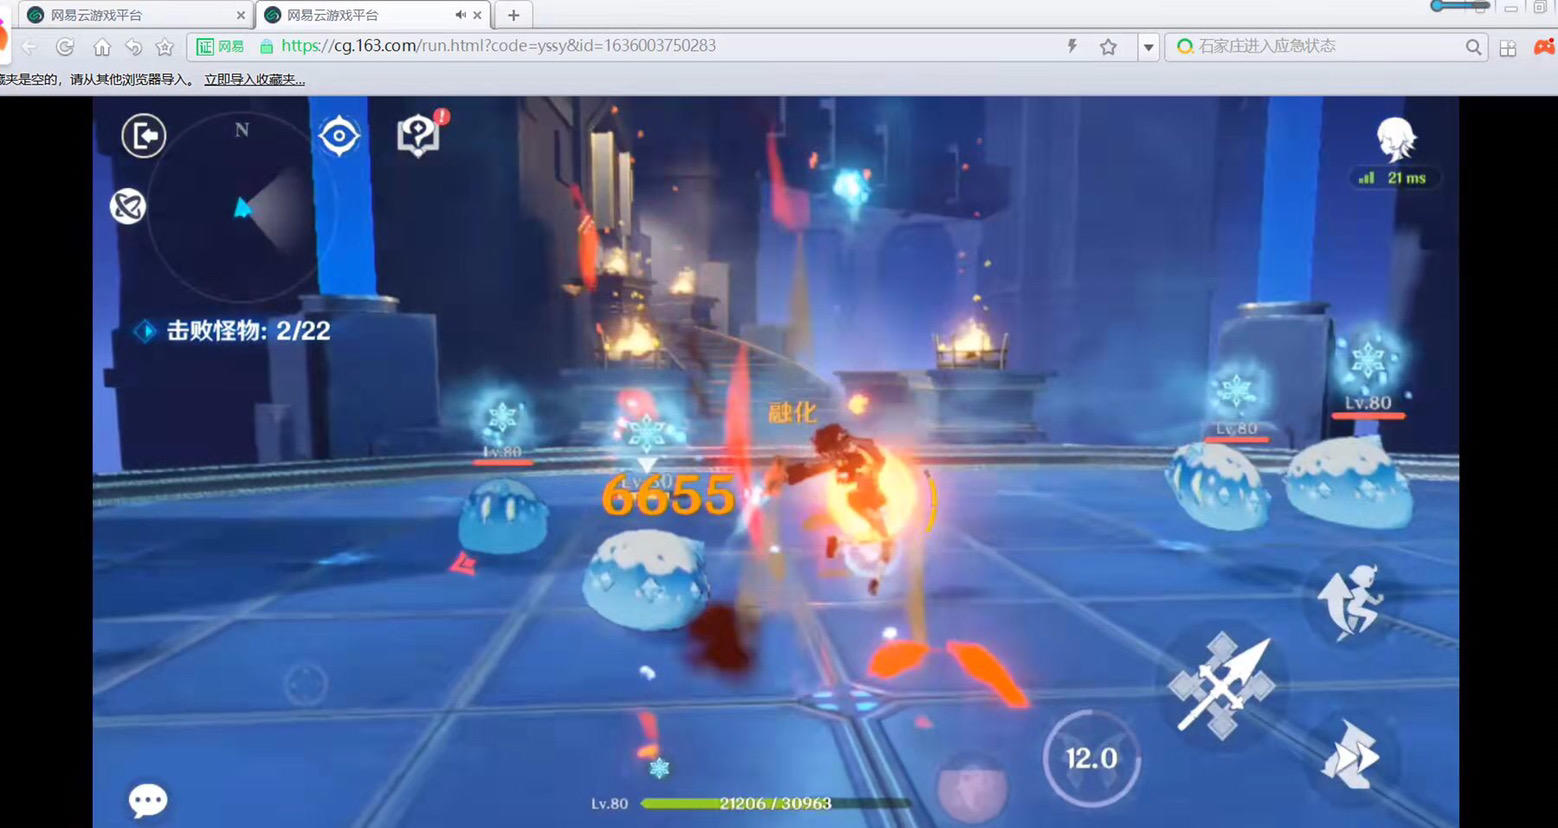The width and height of the screenshot is (1558, 828).
Task: Reload the page with the refresh icon
Action: (65, 47)
